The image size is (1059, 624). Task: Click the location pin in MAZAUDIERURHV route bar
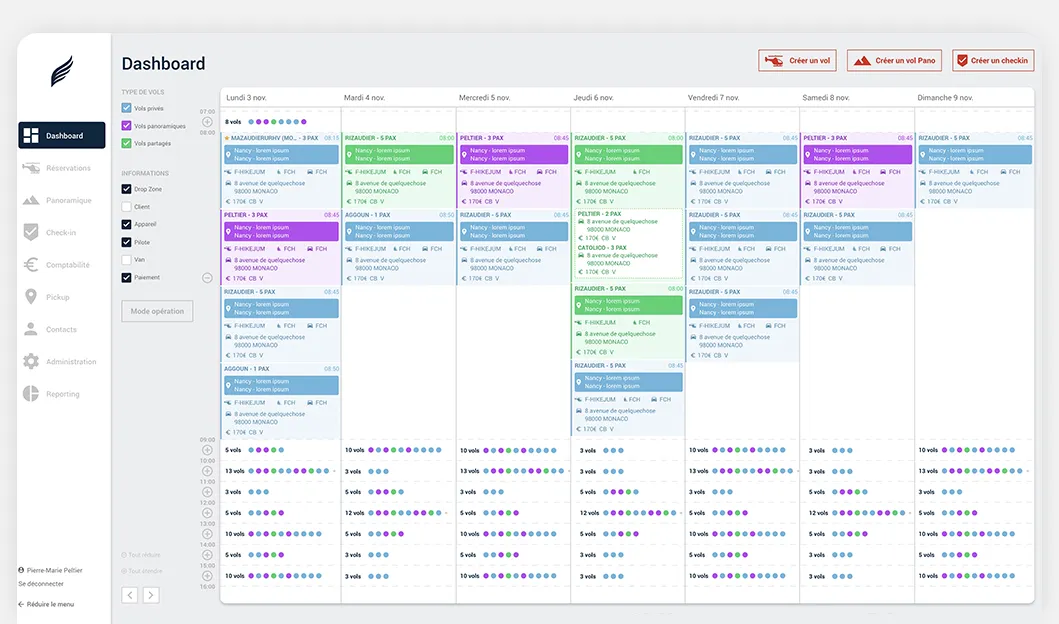[228, 155]
